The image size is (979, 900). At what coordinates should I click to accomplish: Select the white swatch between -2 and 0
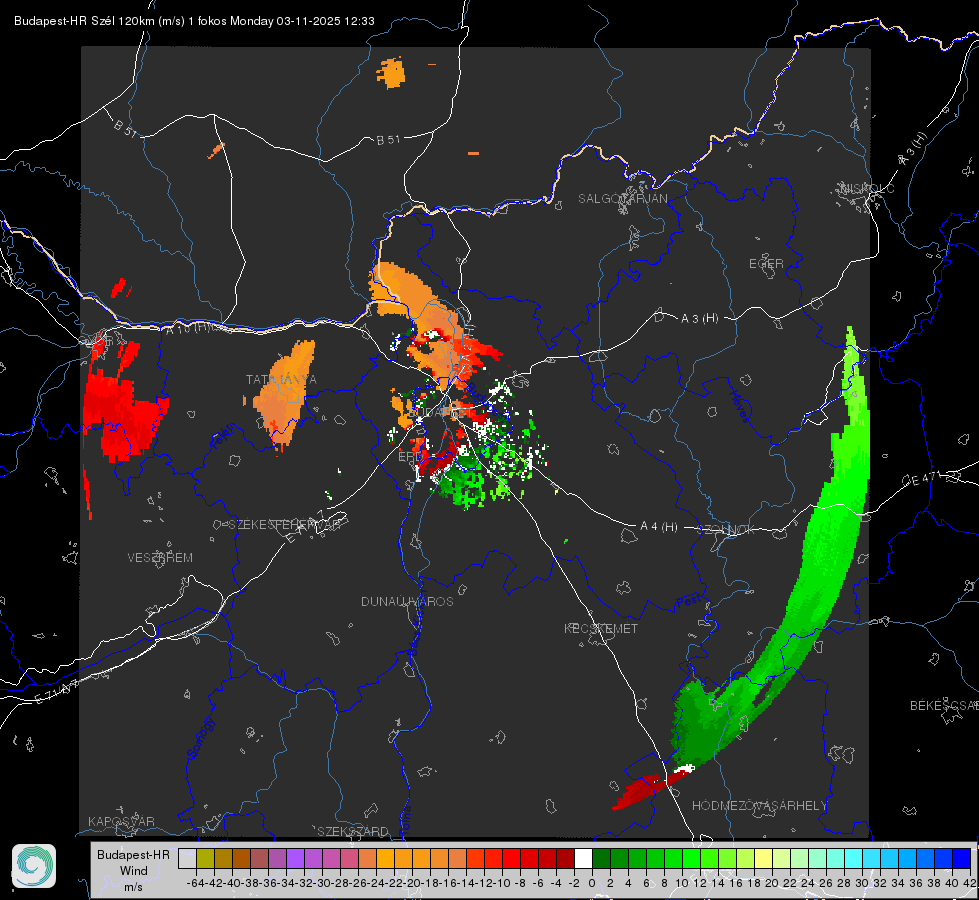point(584,858)
